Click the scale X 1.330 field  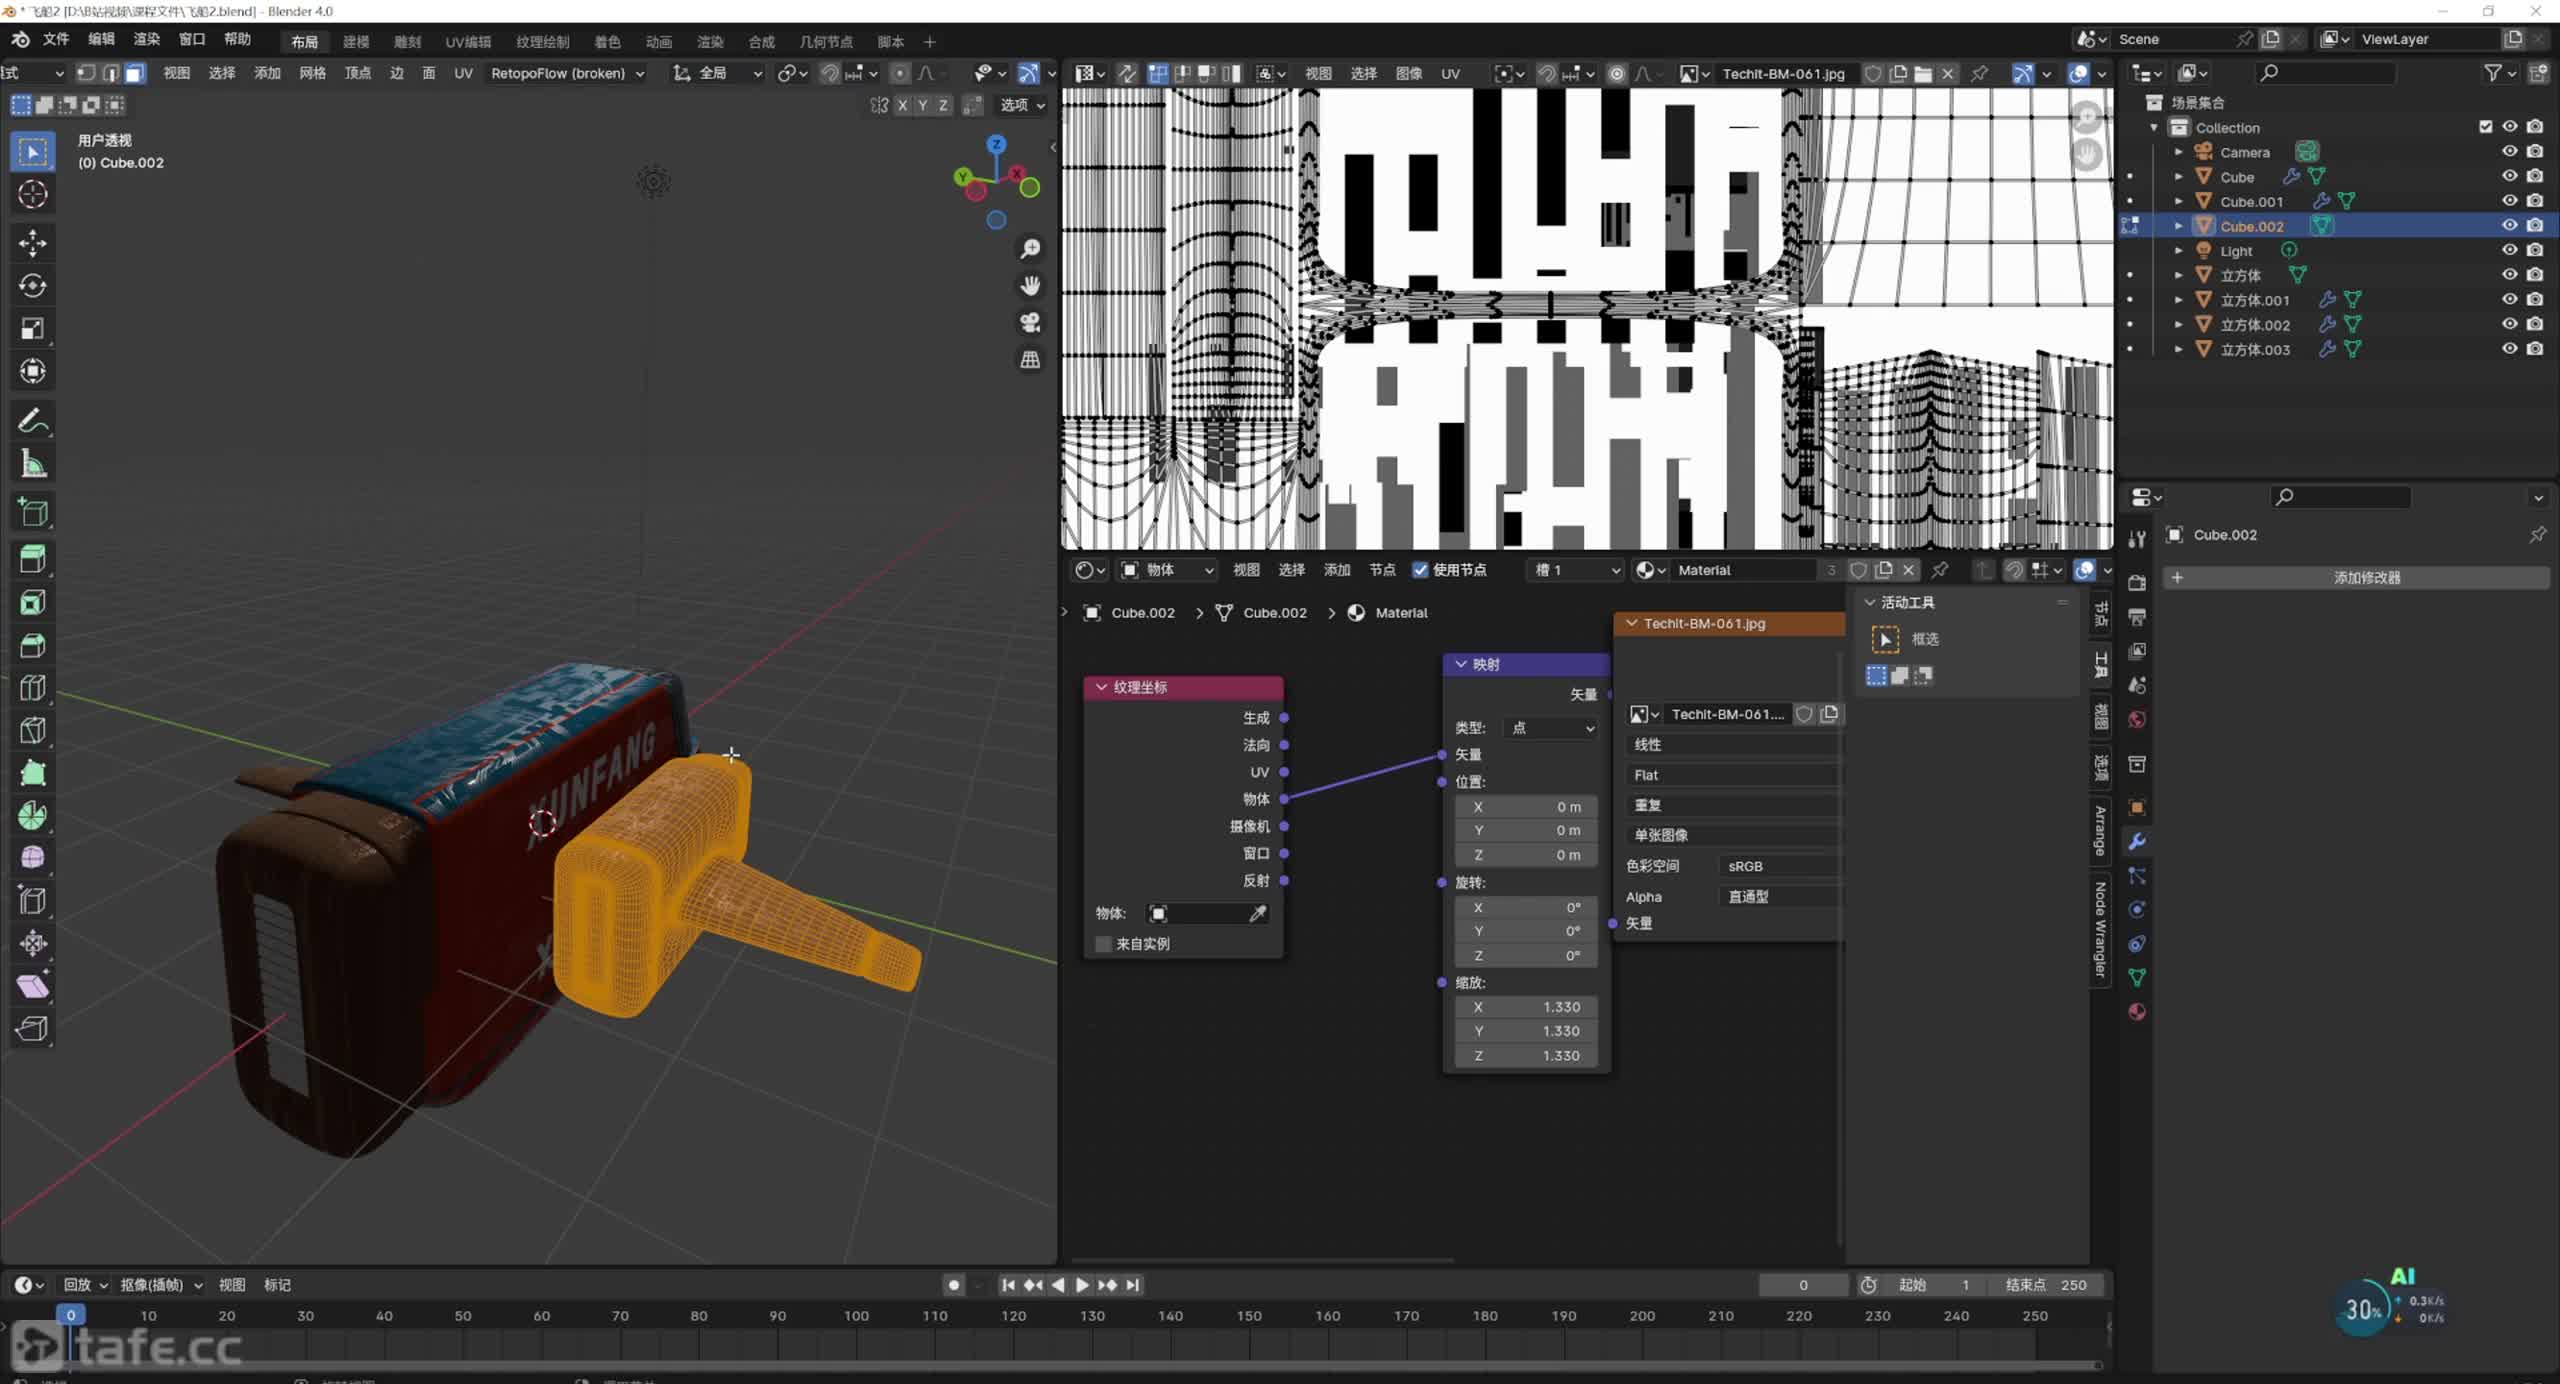click(1526, 1007)
